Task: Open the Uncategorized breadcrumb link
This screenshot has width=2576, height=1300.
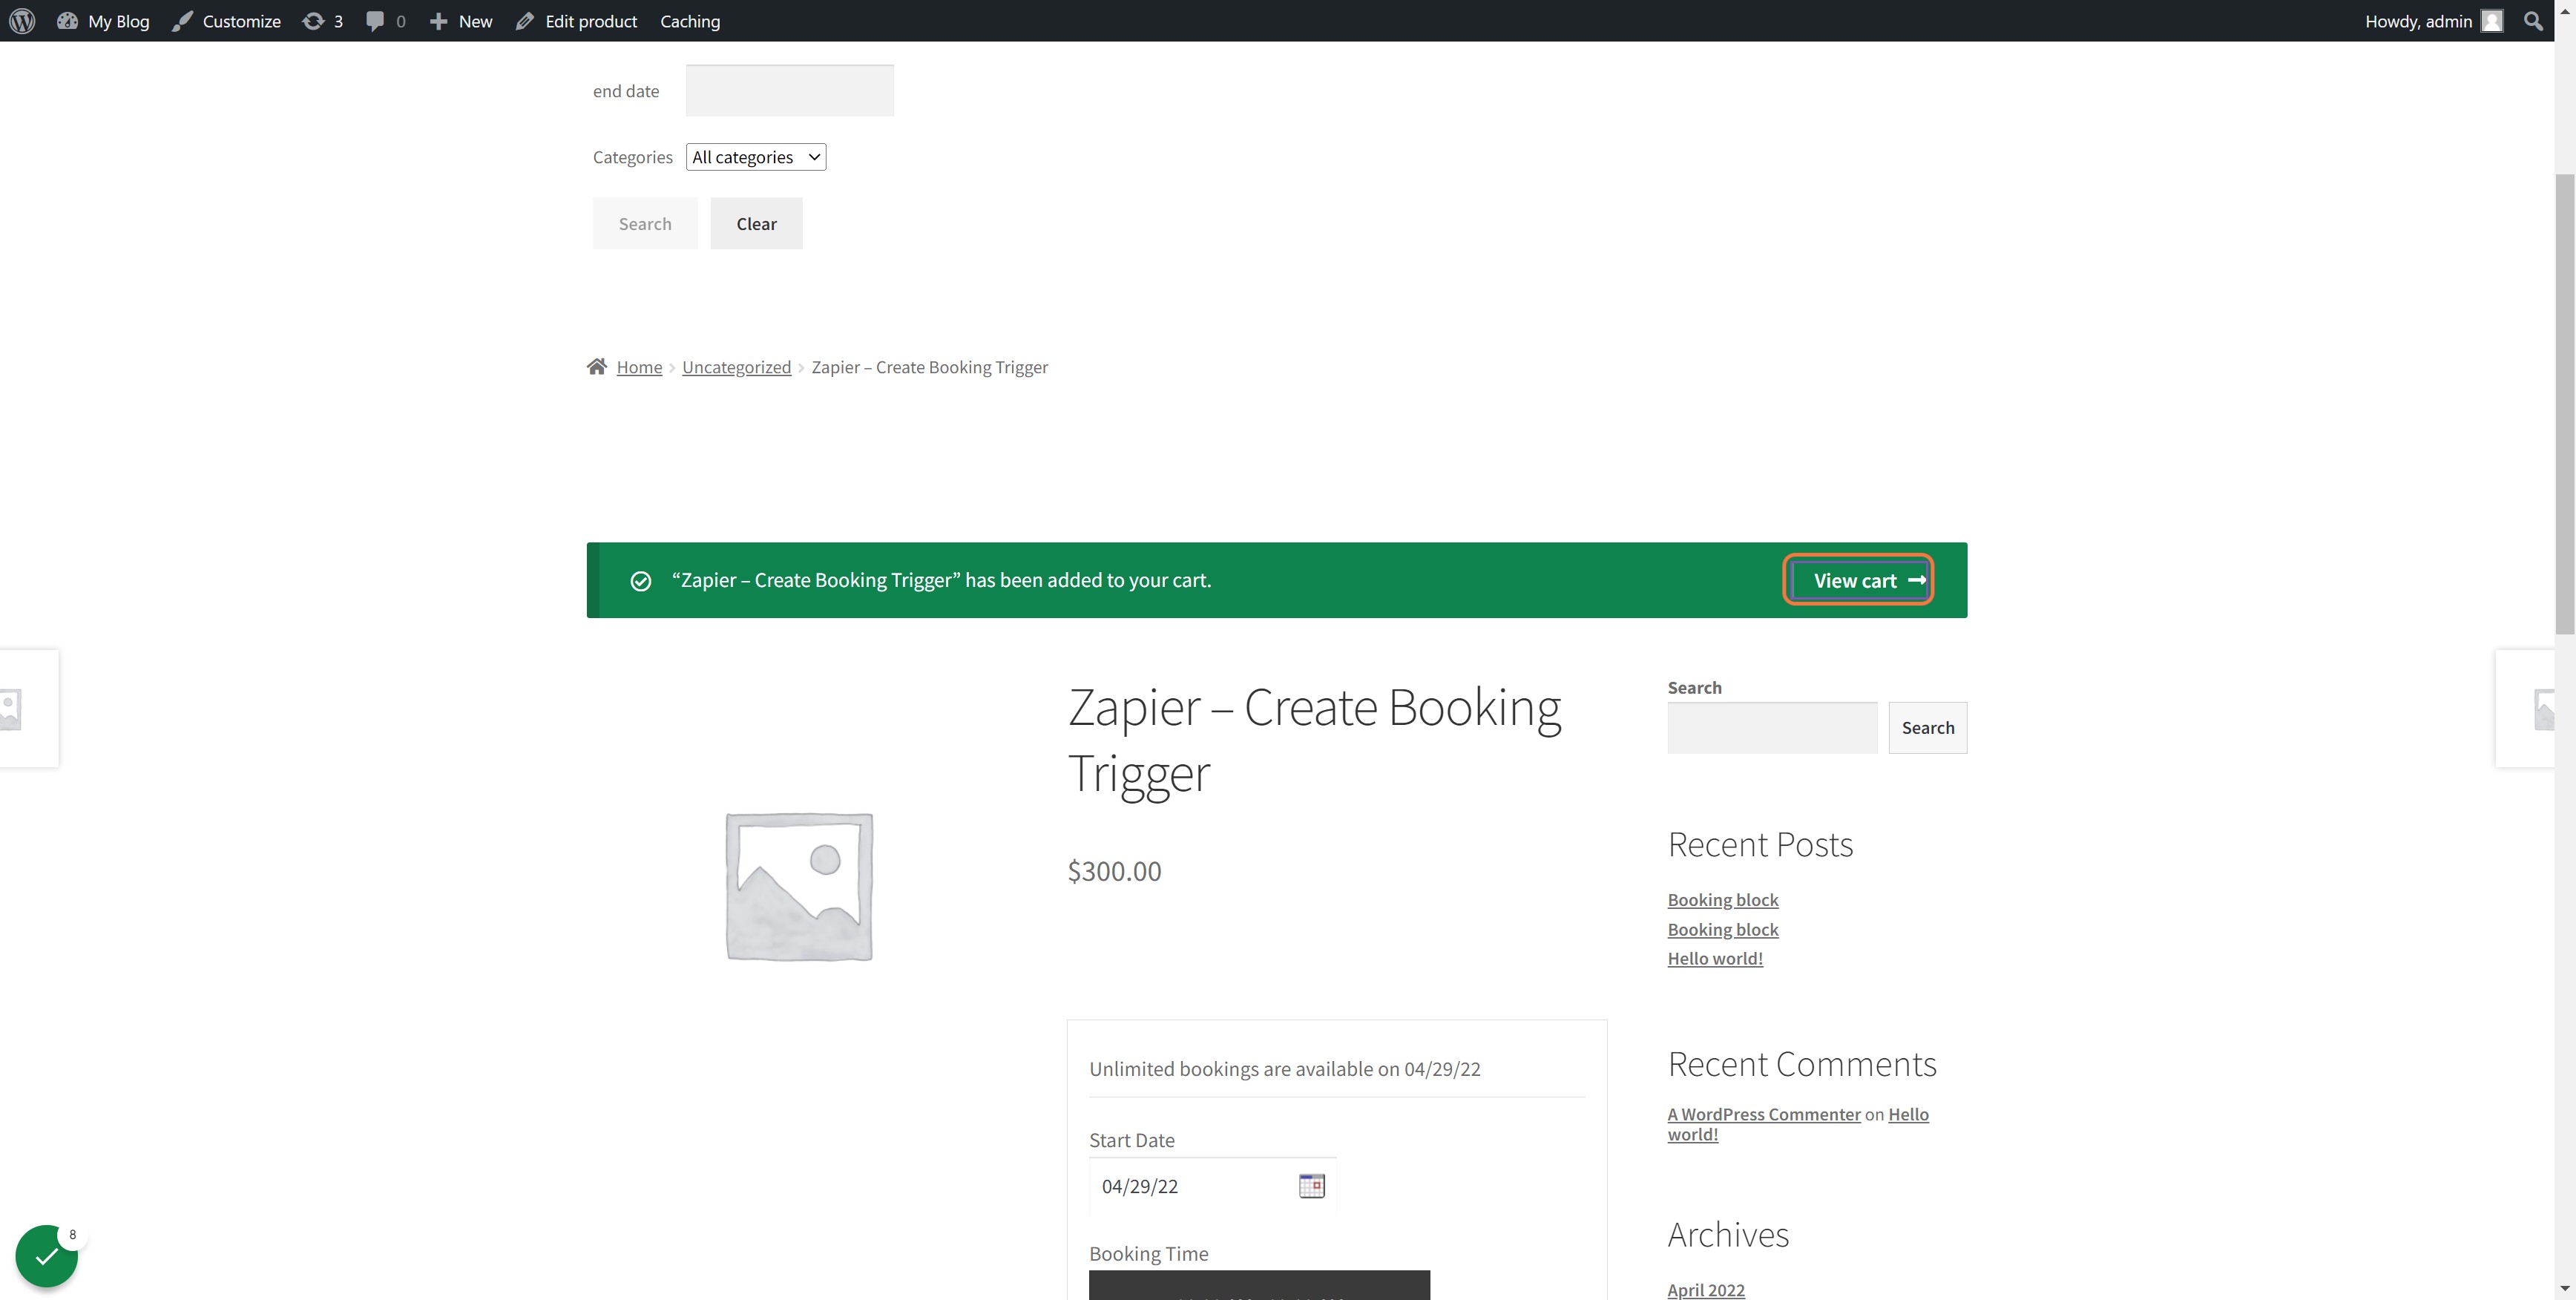Action: 736,367
